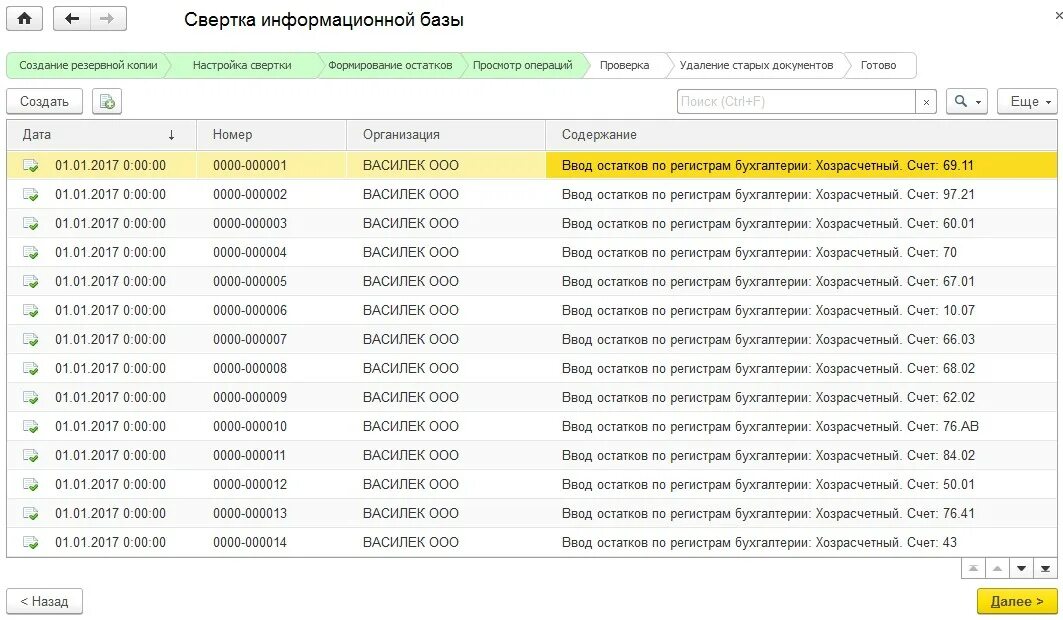Select the Настройка свертки step
Screen dimensions: 1063x620
coord(242,66)
